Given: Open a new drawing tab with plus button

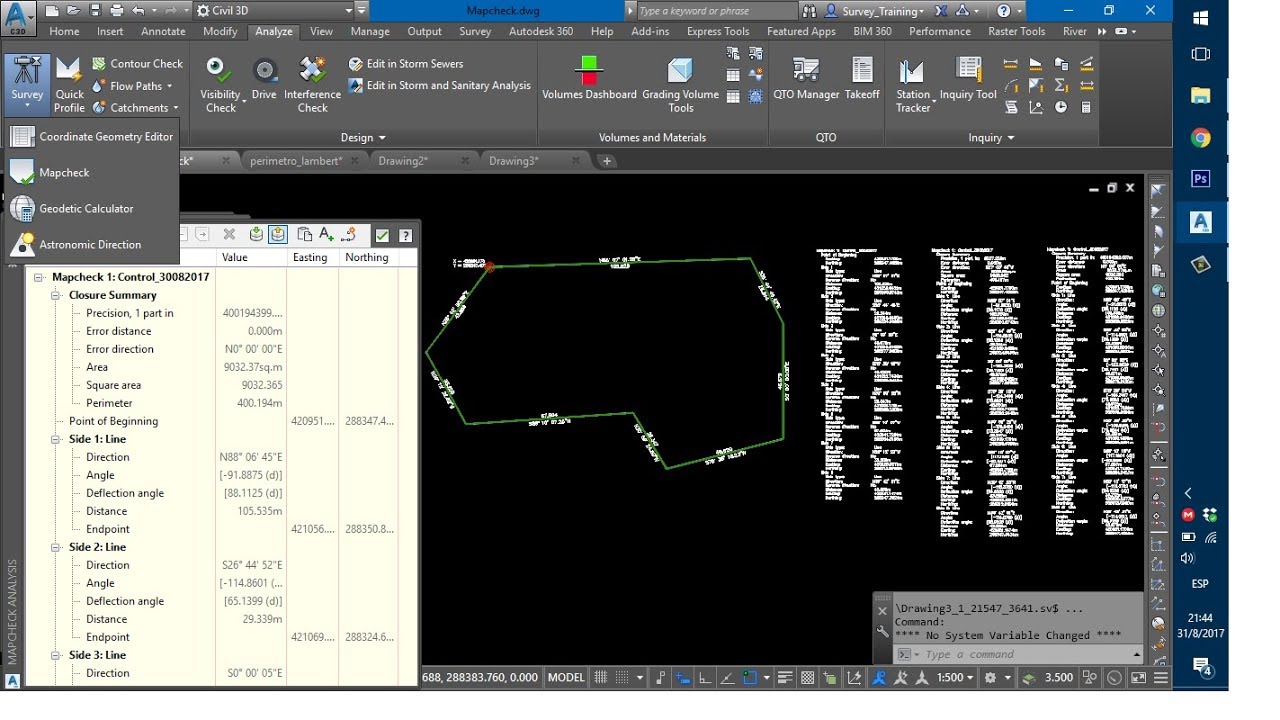Looking at the screenshot, I should point(606,161).
